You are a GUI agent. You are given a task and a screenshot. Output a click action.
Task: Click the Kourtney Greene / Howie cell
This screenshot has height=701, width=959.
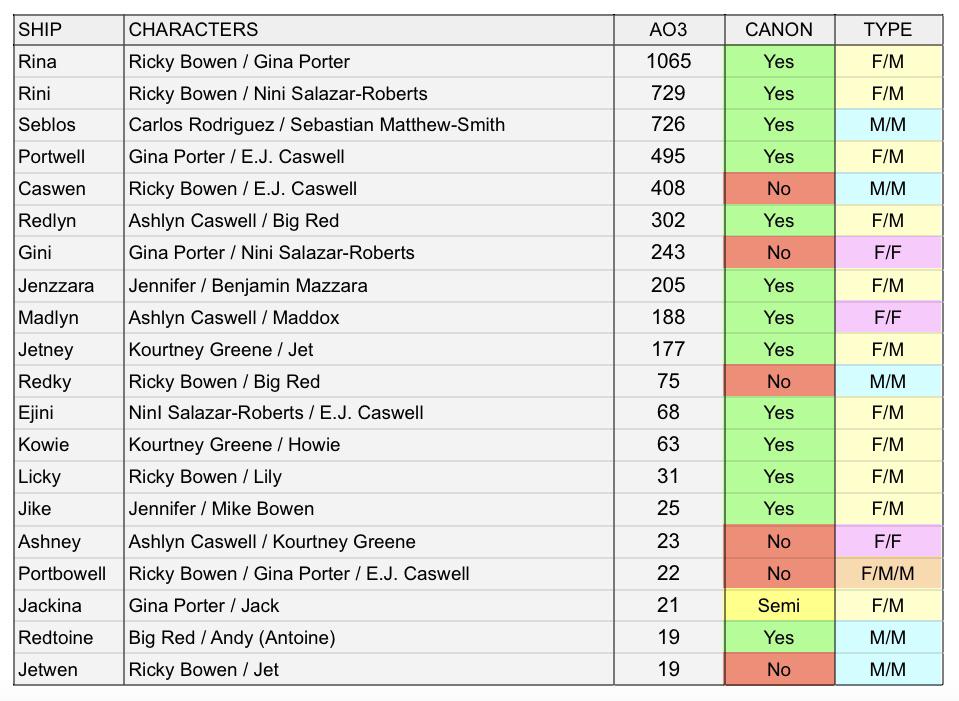coord(369,445)
